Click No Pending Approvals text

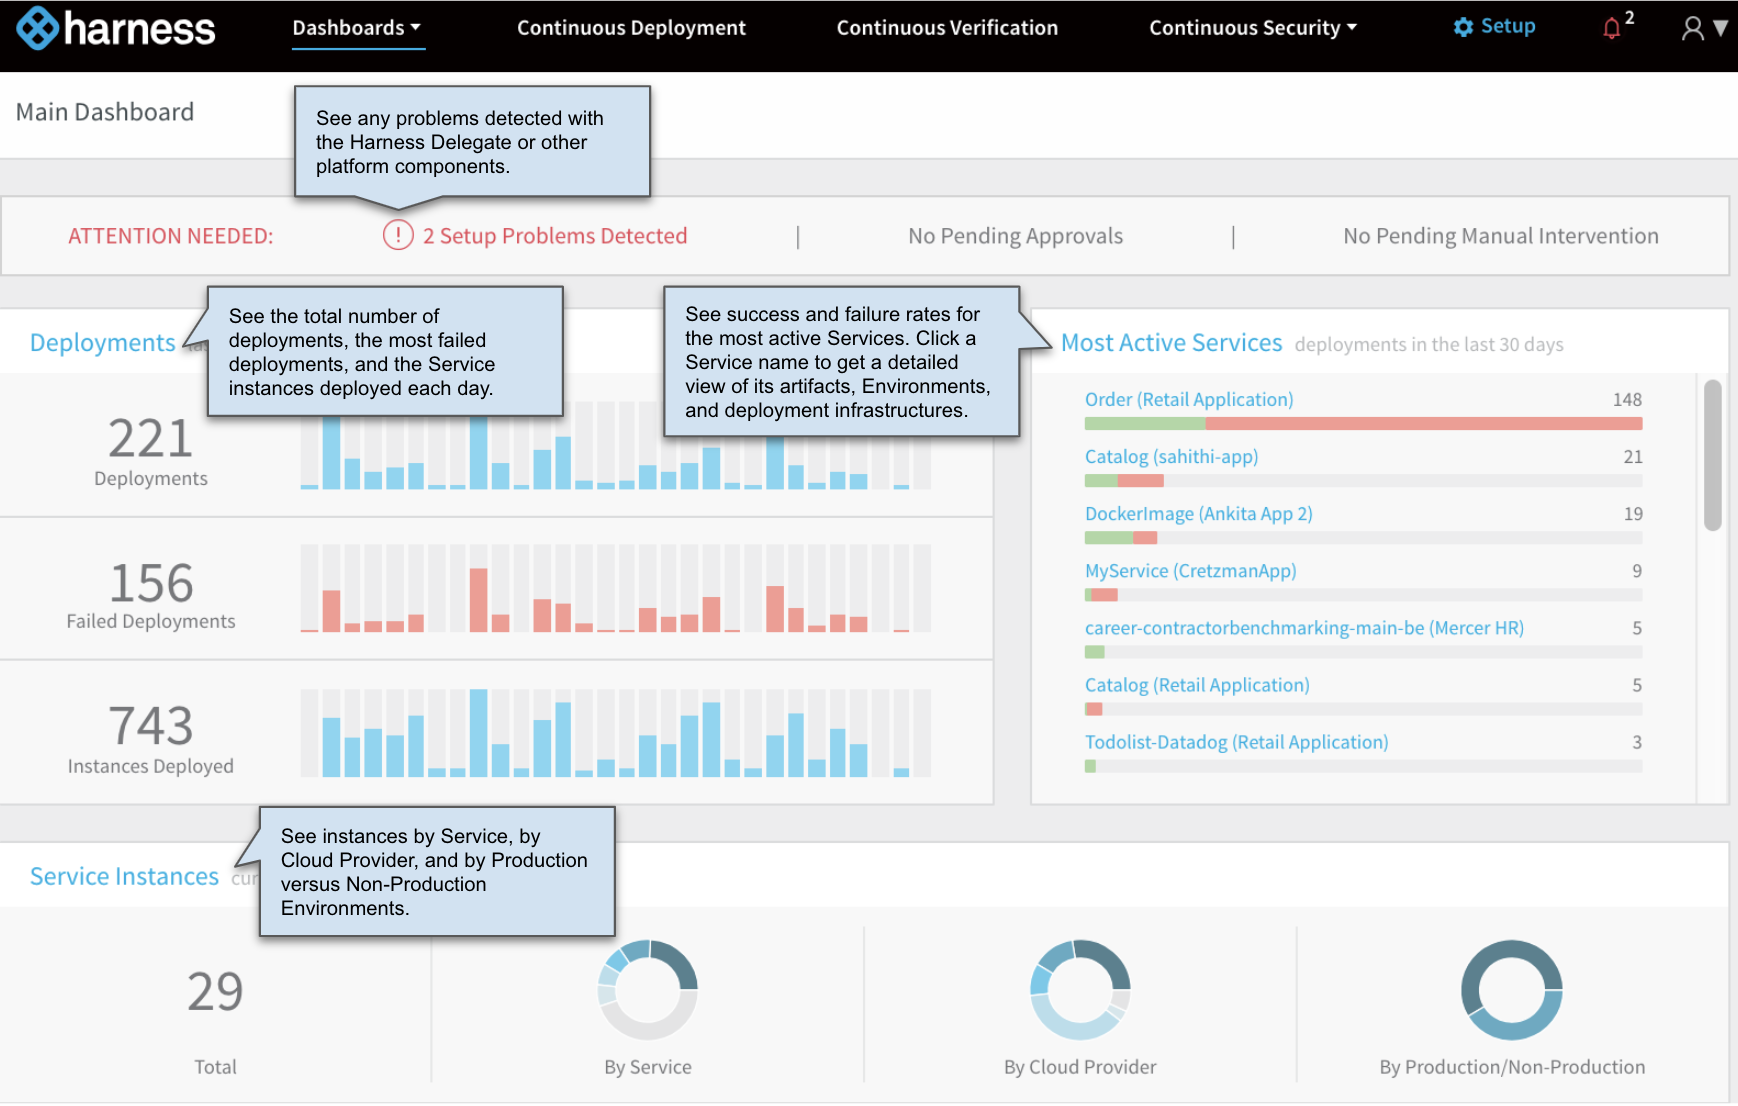point(1015,236)
